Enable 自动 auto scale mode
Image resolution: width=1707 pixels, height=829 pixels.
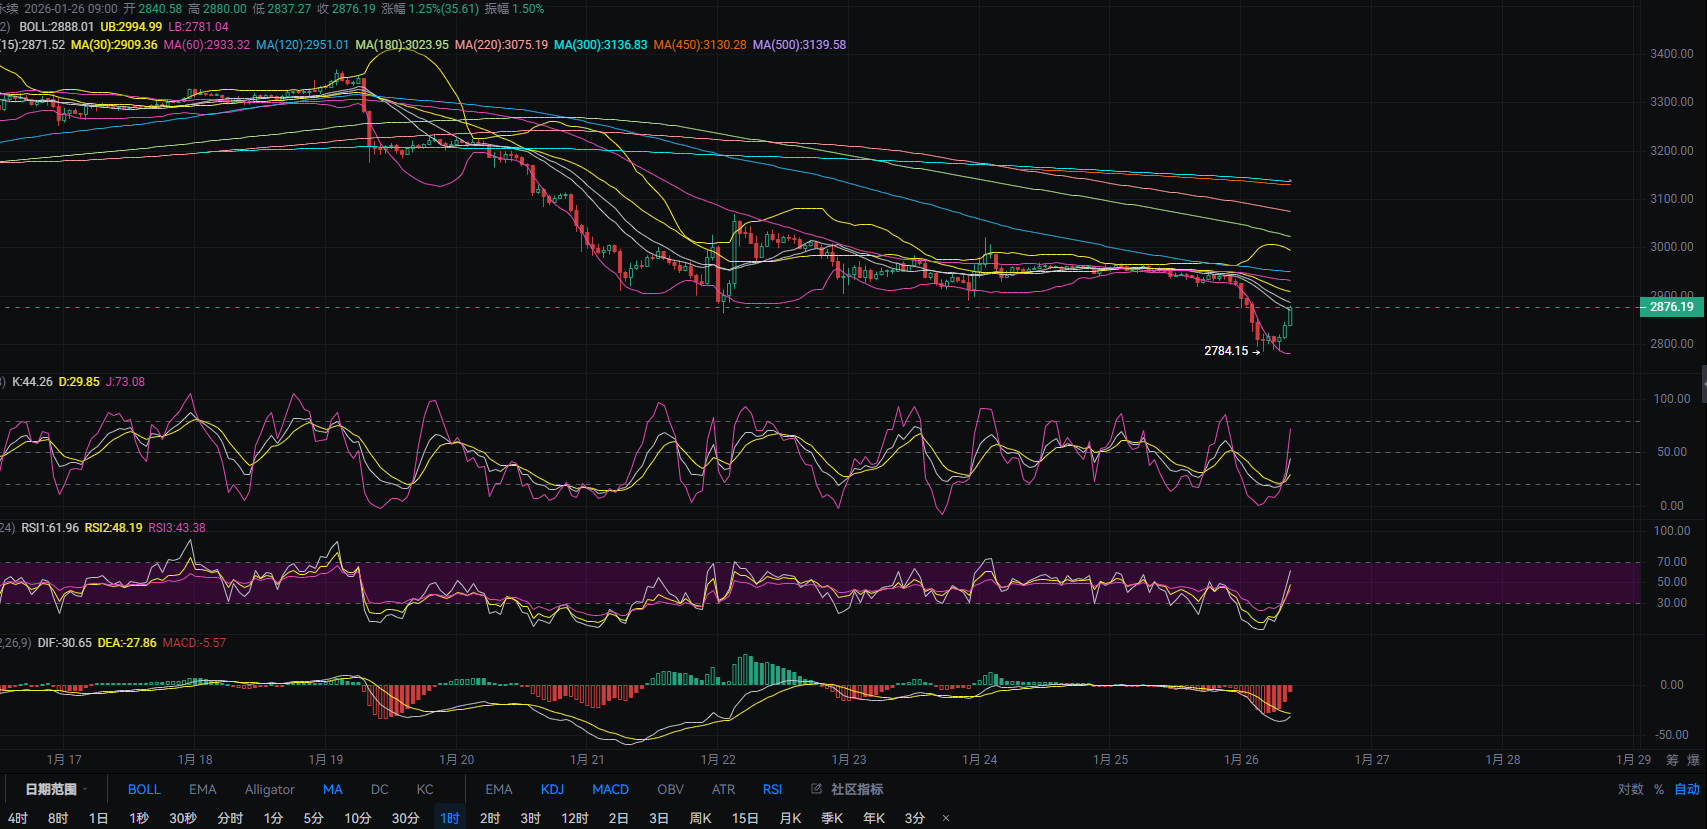[1687, 789]
